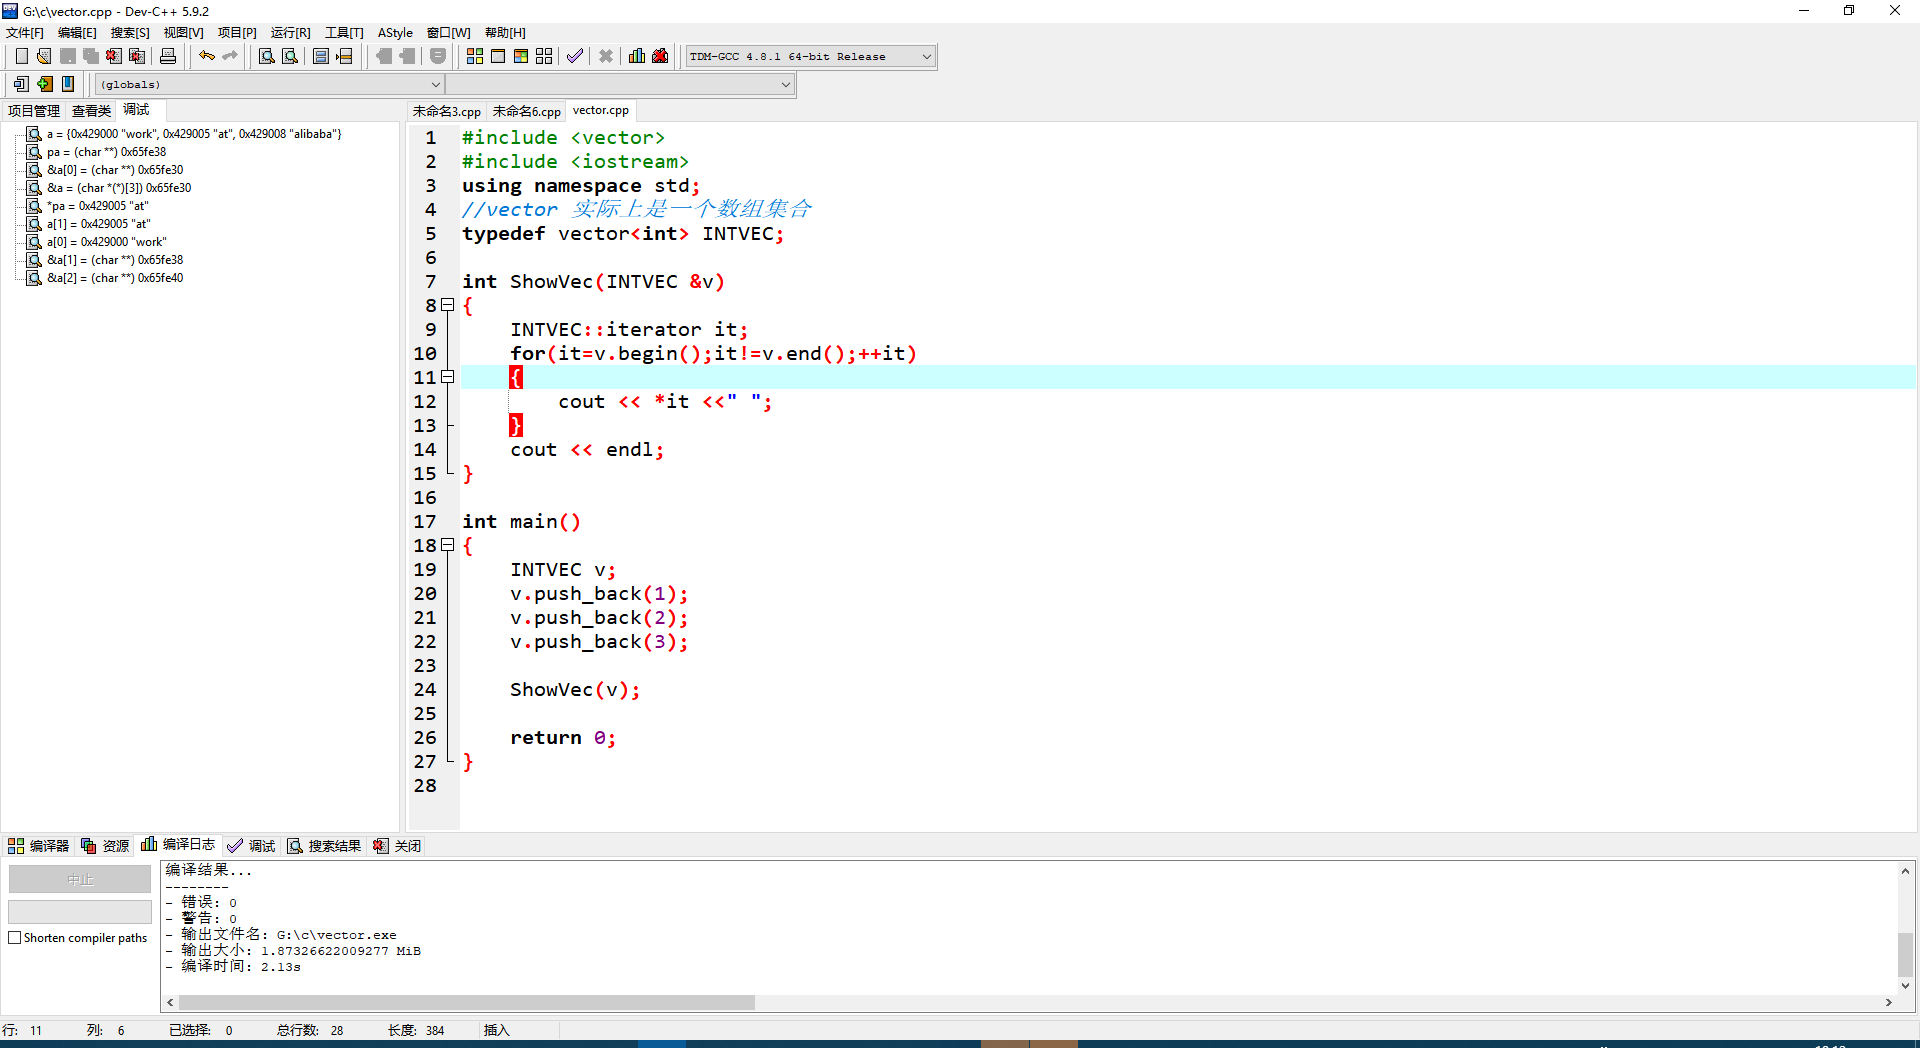
Task: Click the compile log scroll-right arrow
Action: 1889,1002
